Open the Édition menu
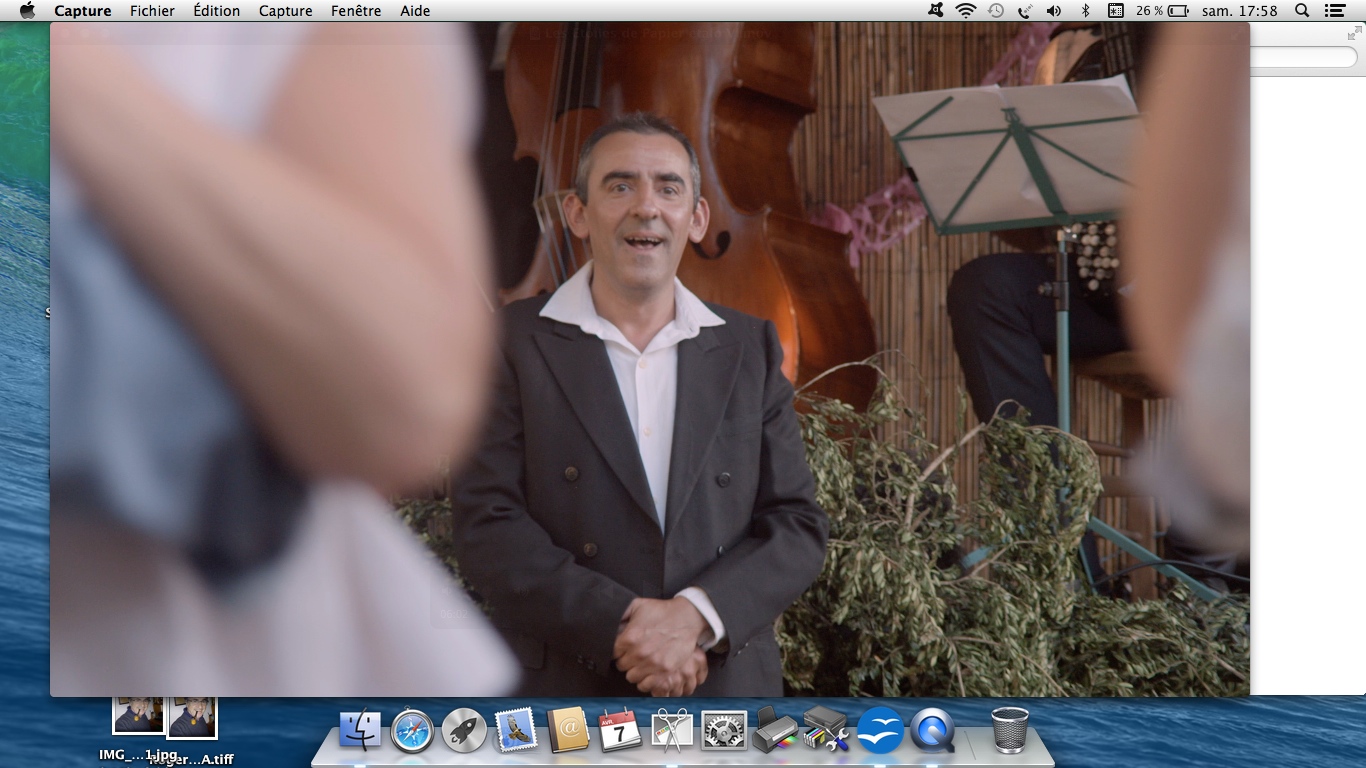1366x768 pixels. click(x=216, y=11)
